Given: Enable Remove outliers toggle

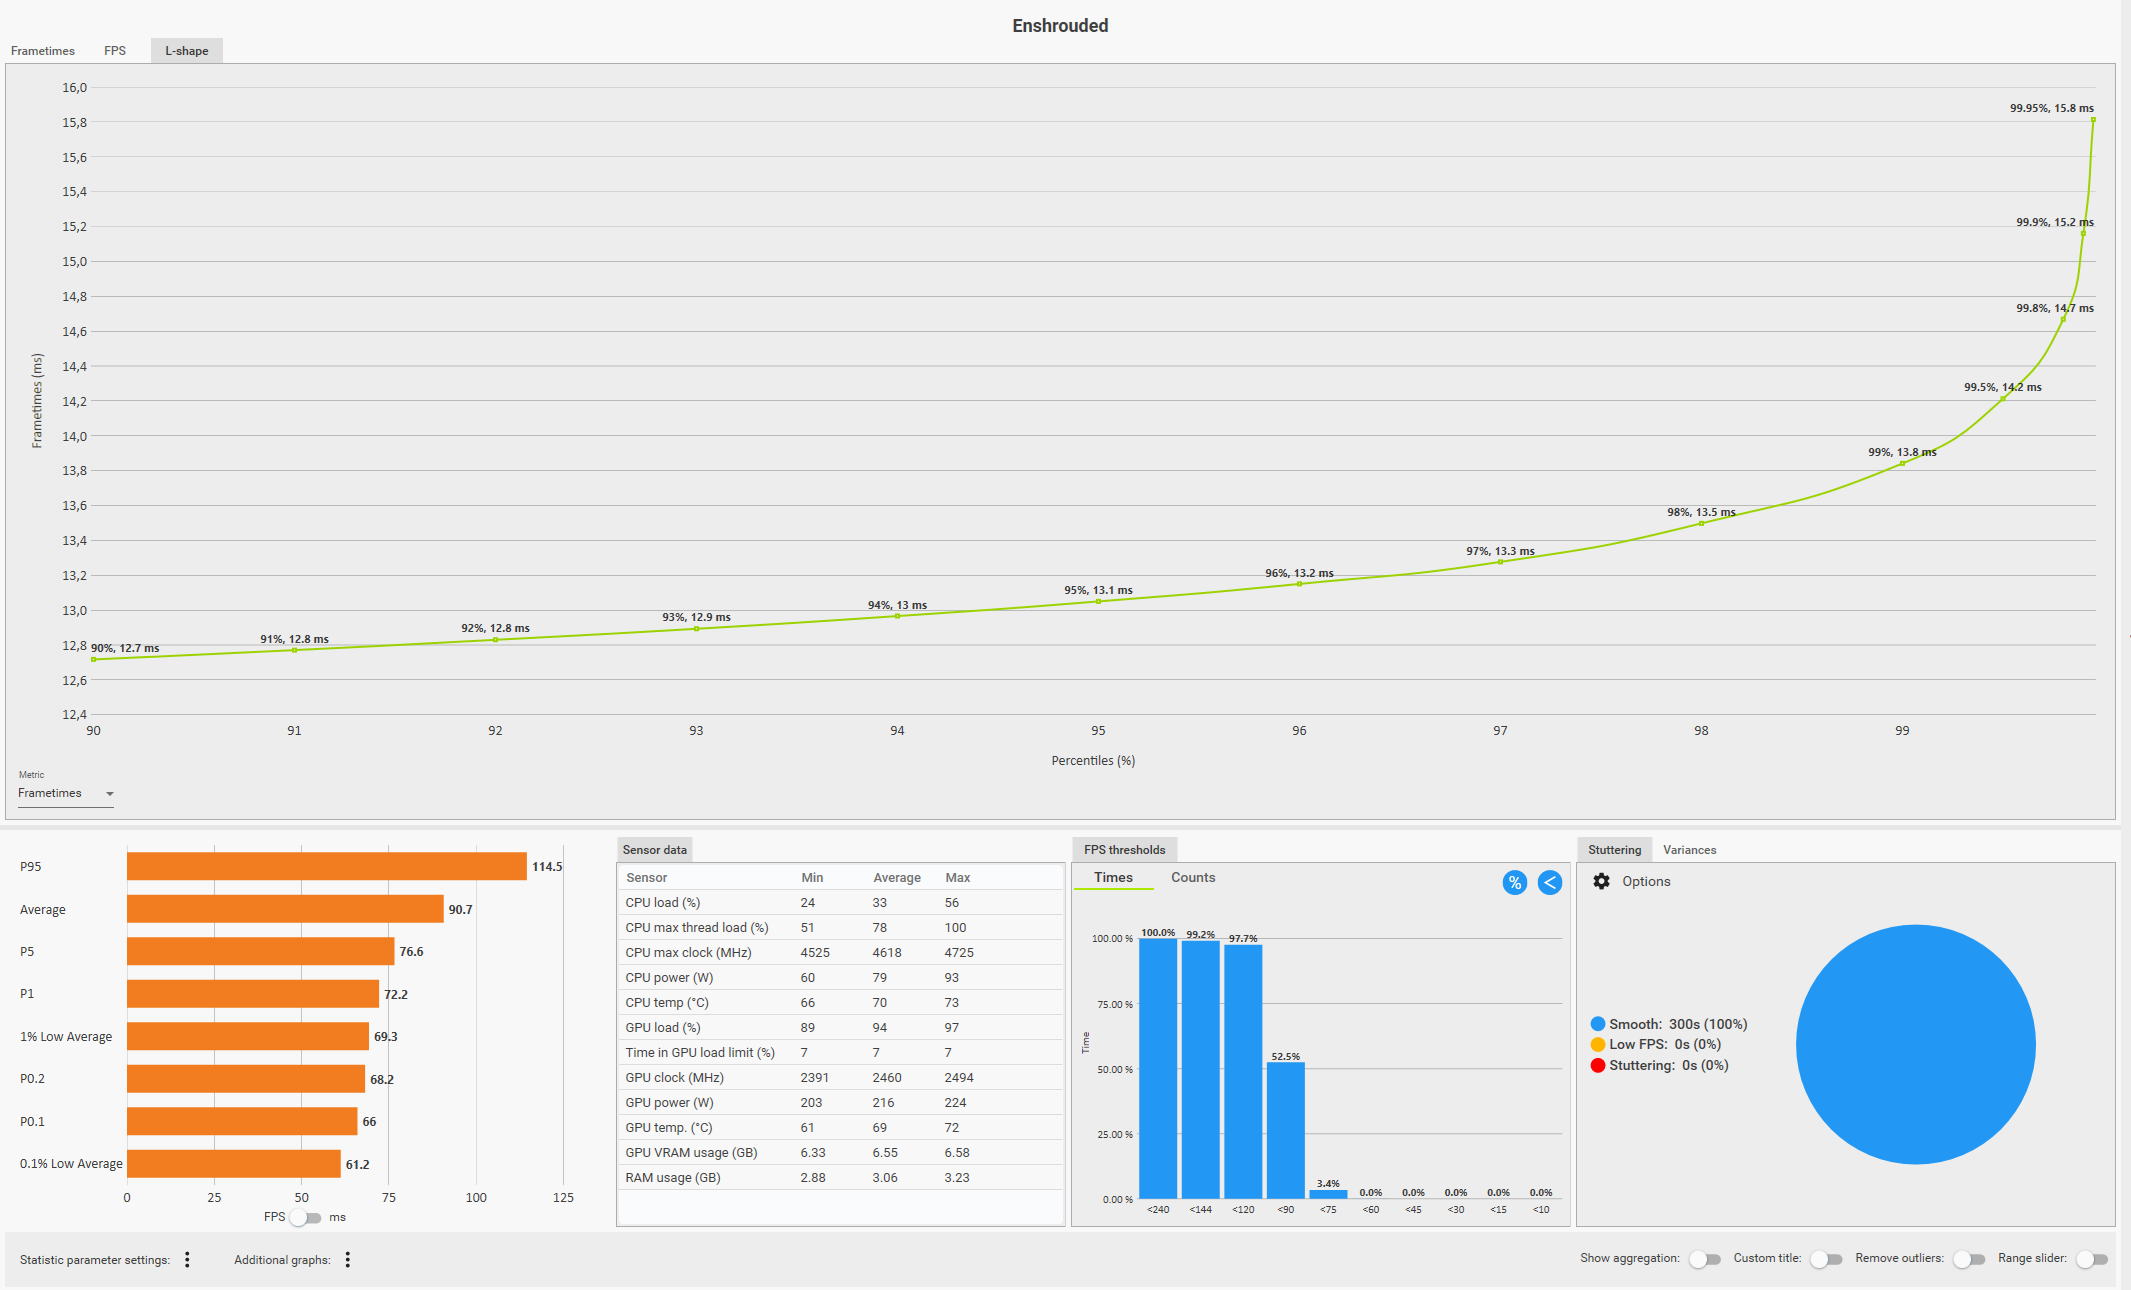Looking at the screenshot, I should coord(1968,1259).
